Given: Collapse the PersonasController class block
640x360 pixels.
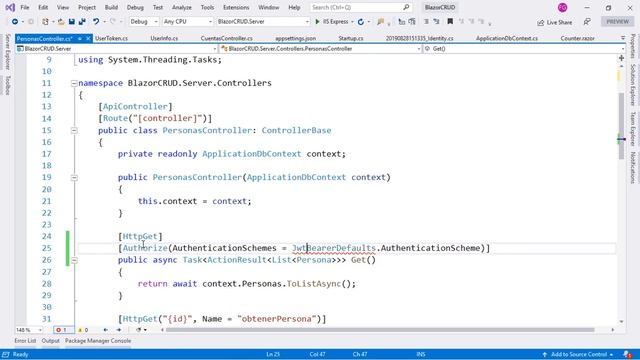Looking at the screenshot, I should [74, 131].
